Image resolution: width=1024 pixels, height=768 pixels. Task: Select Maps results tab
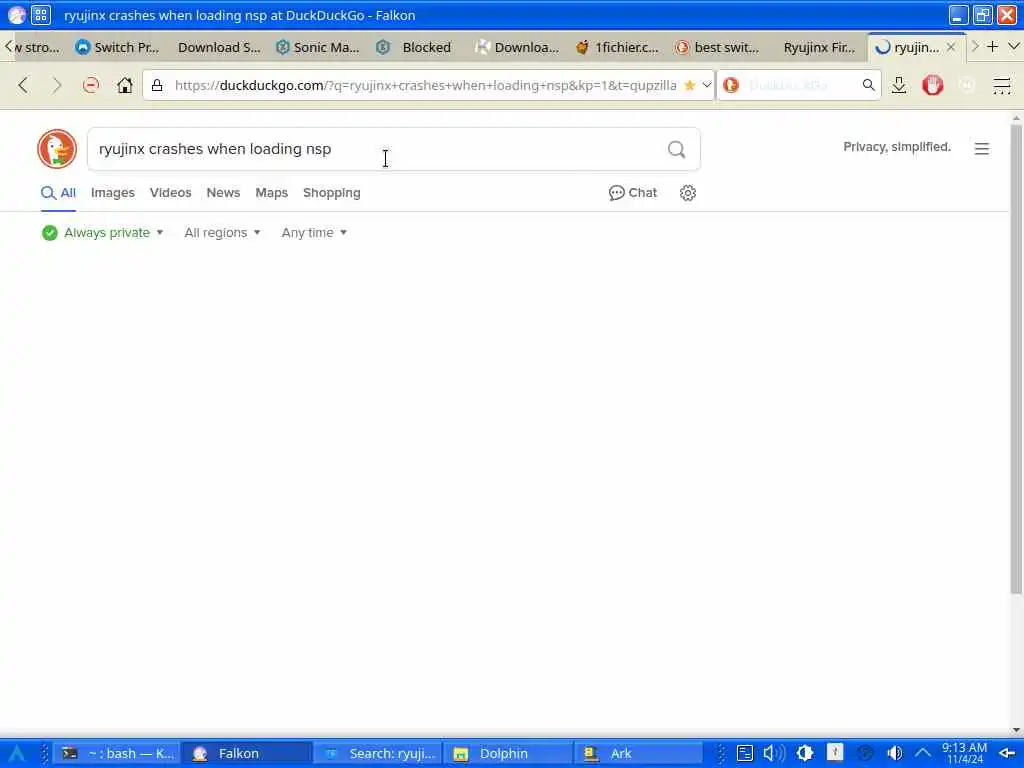click(x=272, y=193)
